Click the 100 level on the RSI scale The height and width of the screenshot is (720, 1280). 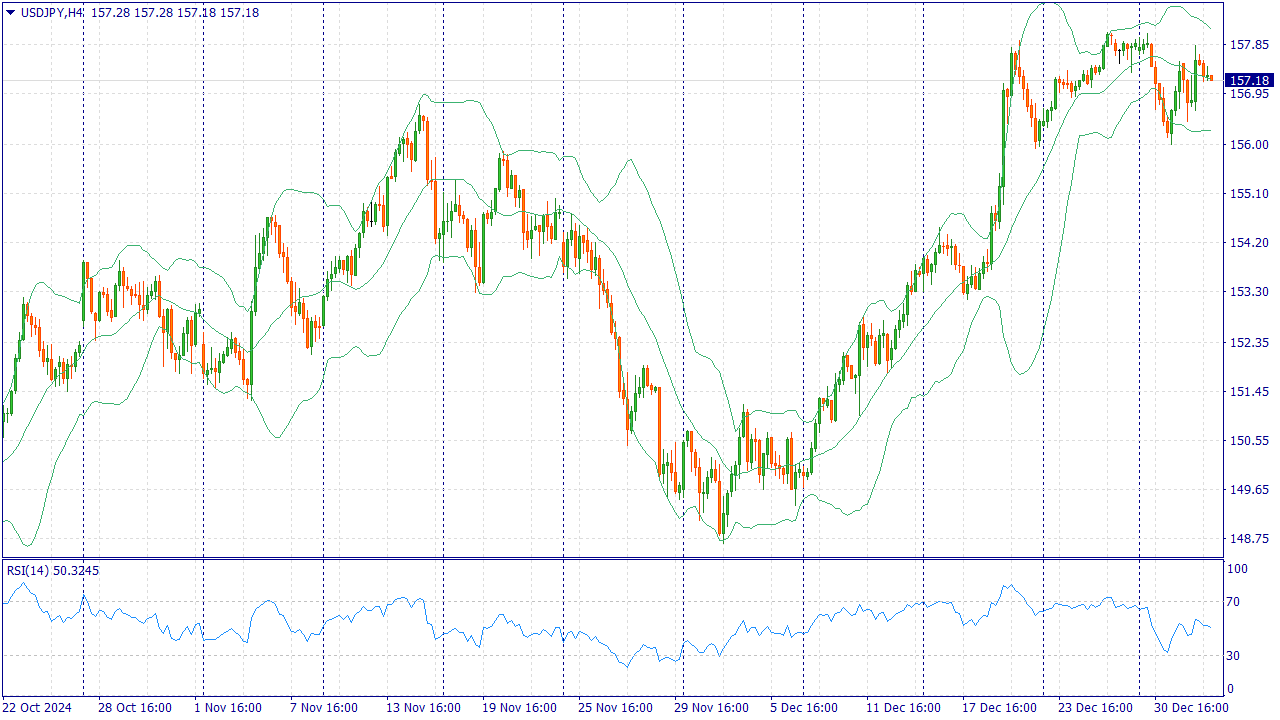pyautogui.click(x=1238, y=569)
